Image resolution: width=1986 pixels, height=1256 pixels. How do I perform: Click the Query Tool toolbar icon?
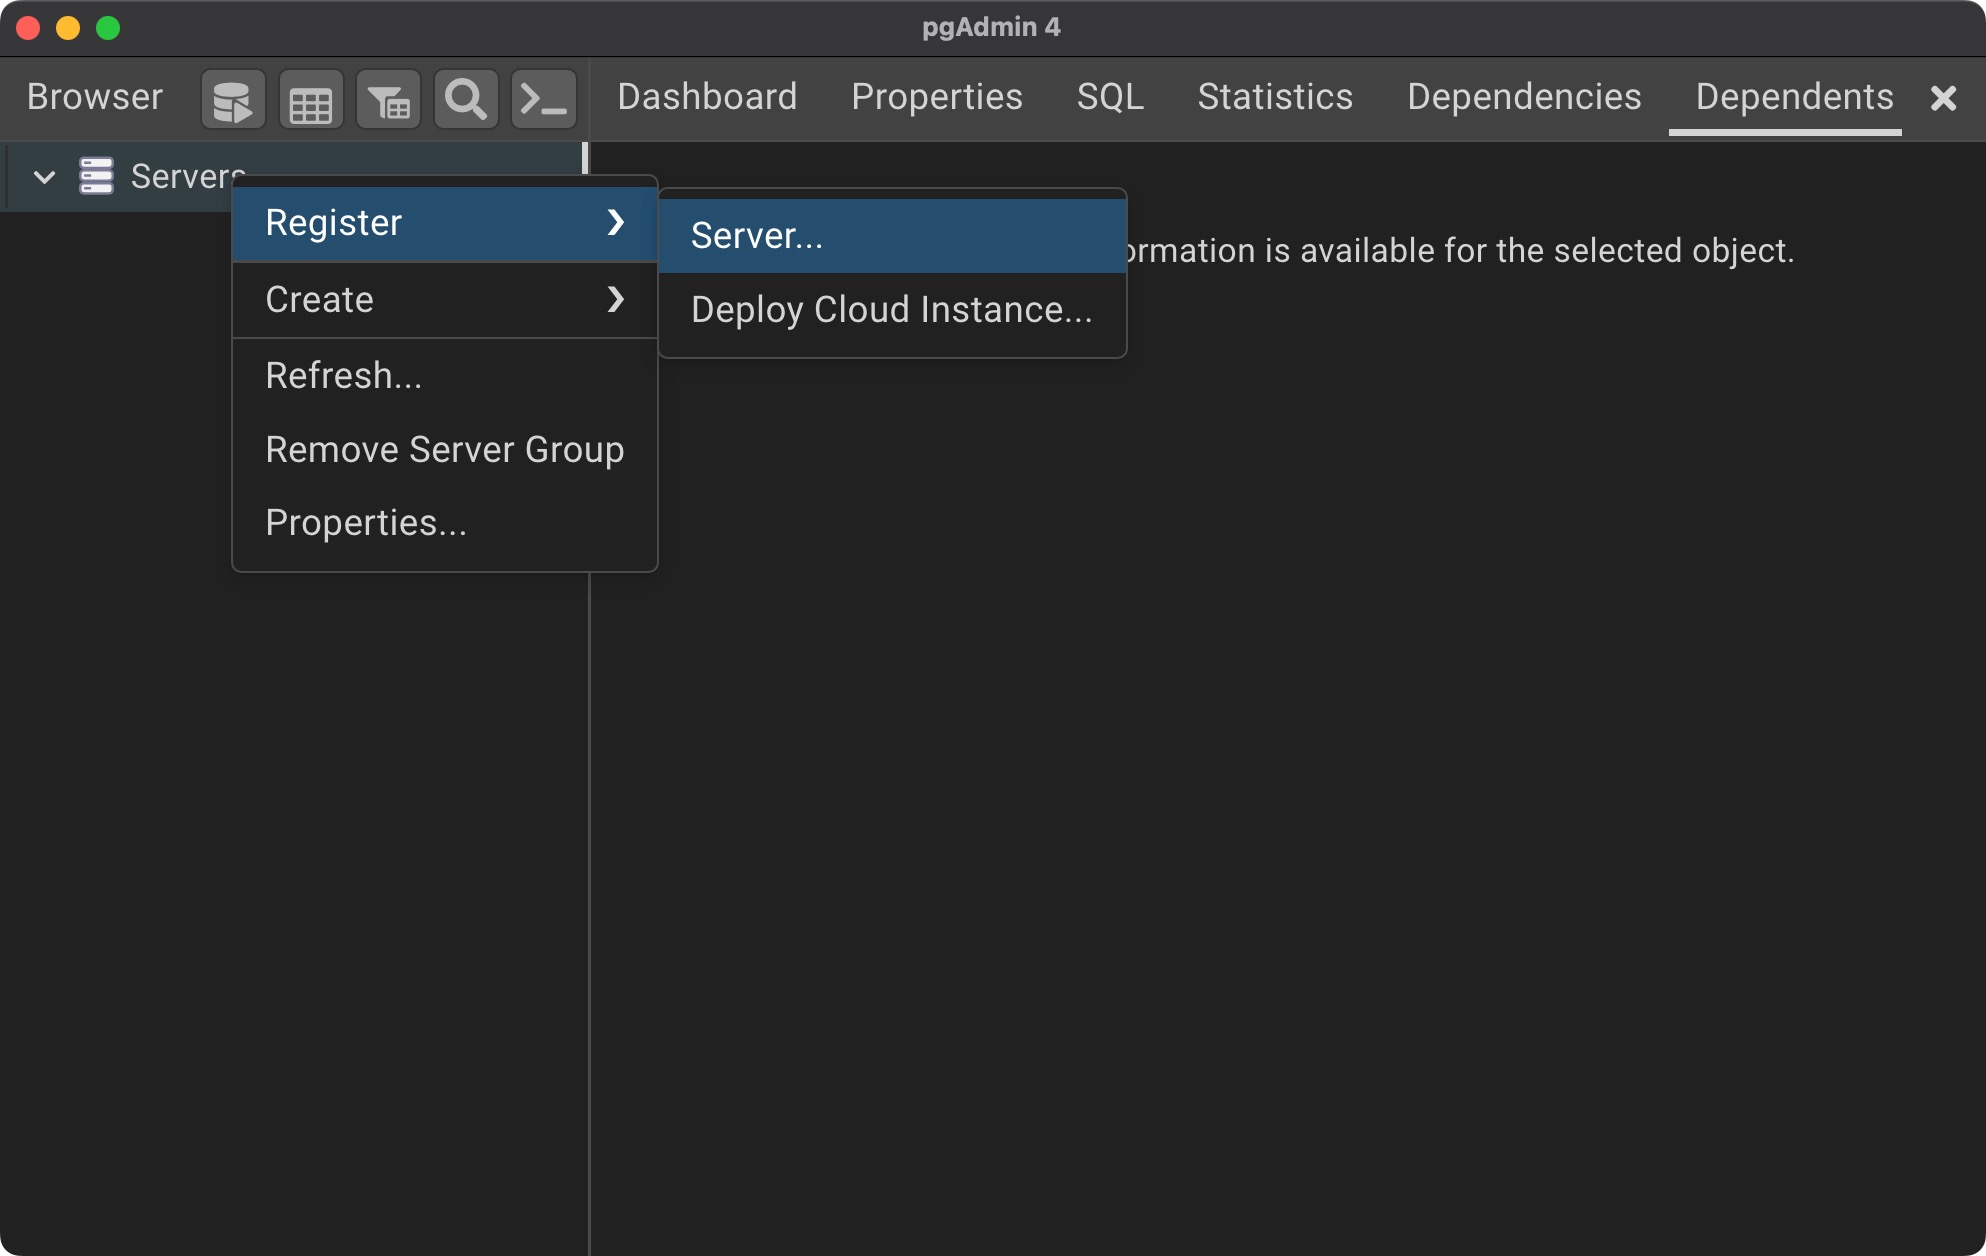coord(233,100)
